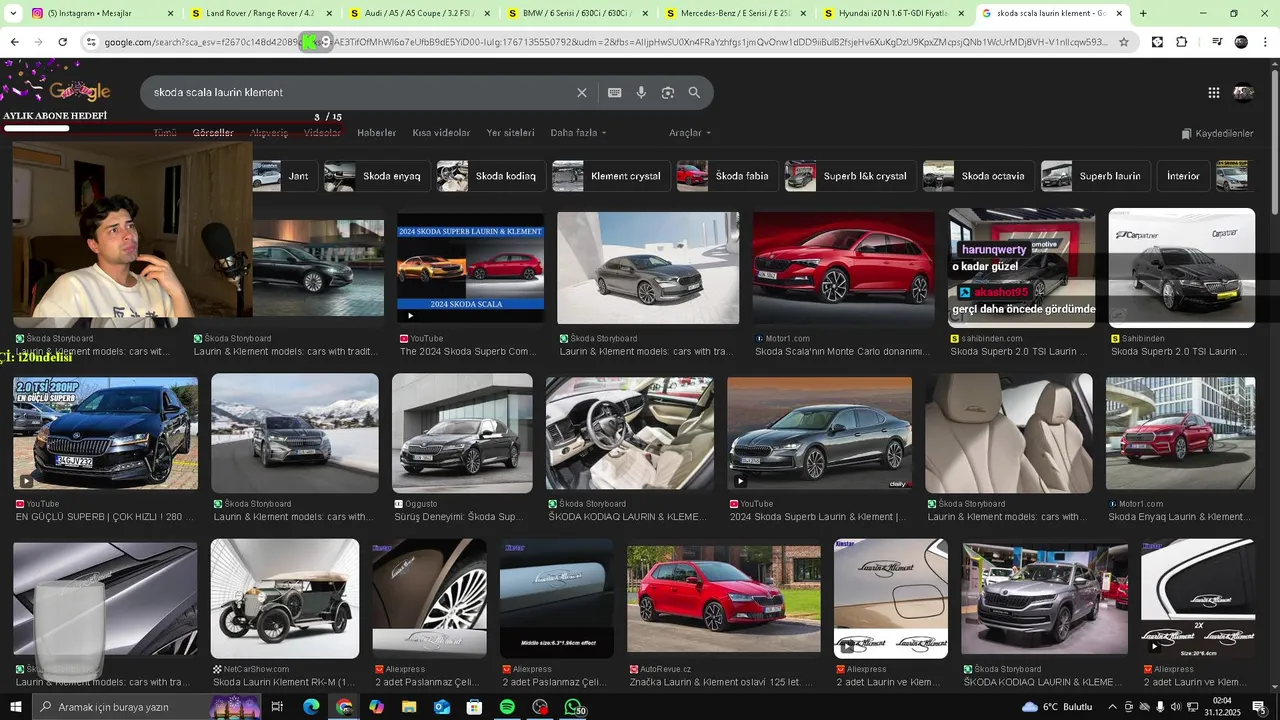Open File Explorer from the taskbar
The height and width of the screenshot is (720, 1280).
[x=409, y=707]
